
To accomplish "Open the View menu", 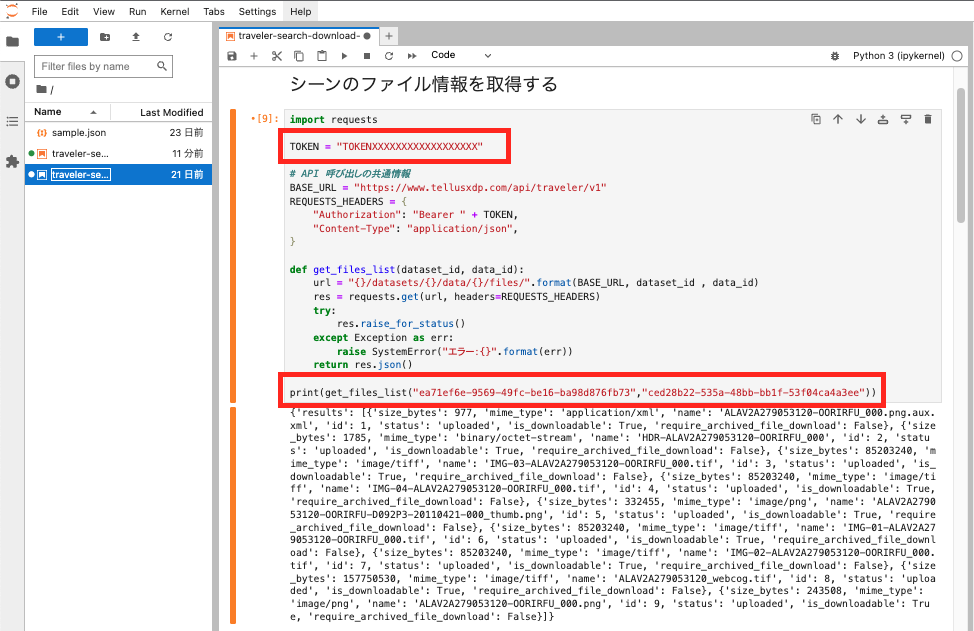I will tap(104, 11).
